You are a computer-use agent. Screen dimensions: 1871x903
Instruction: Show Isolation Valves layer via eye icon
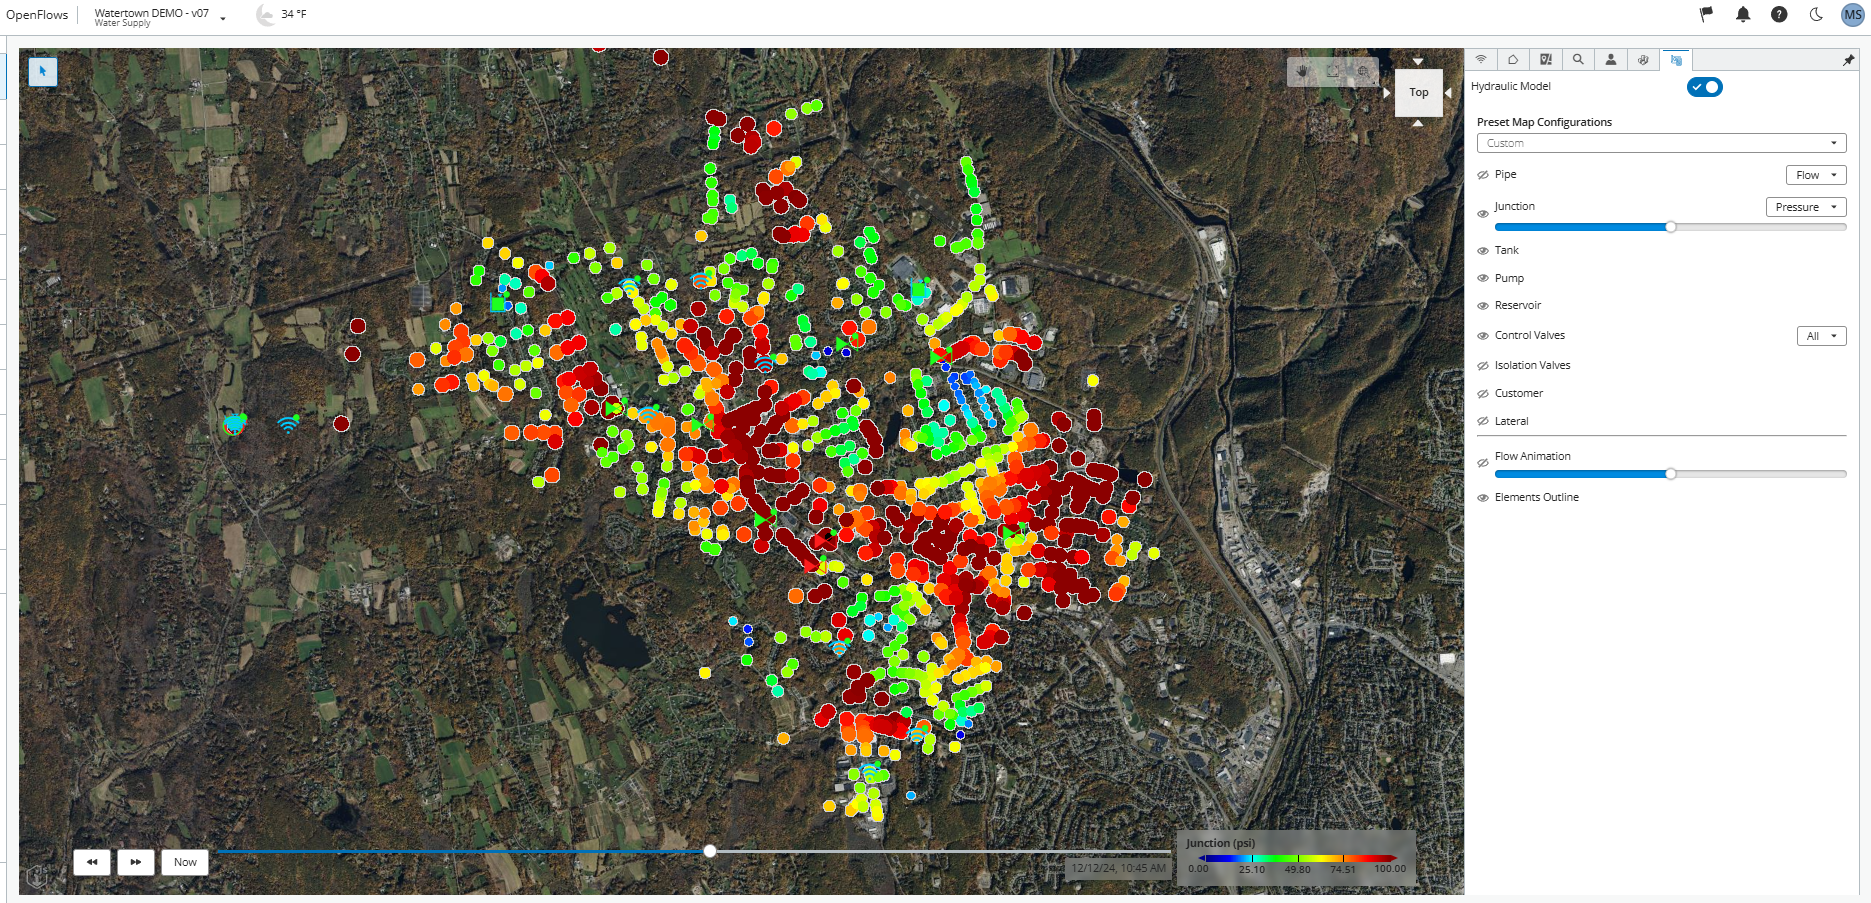pos(1483,366)
